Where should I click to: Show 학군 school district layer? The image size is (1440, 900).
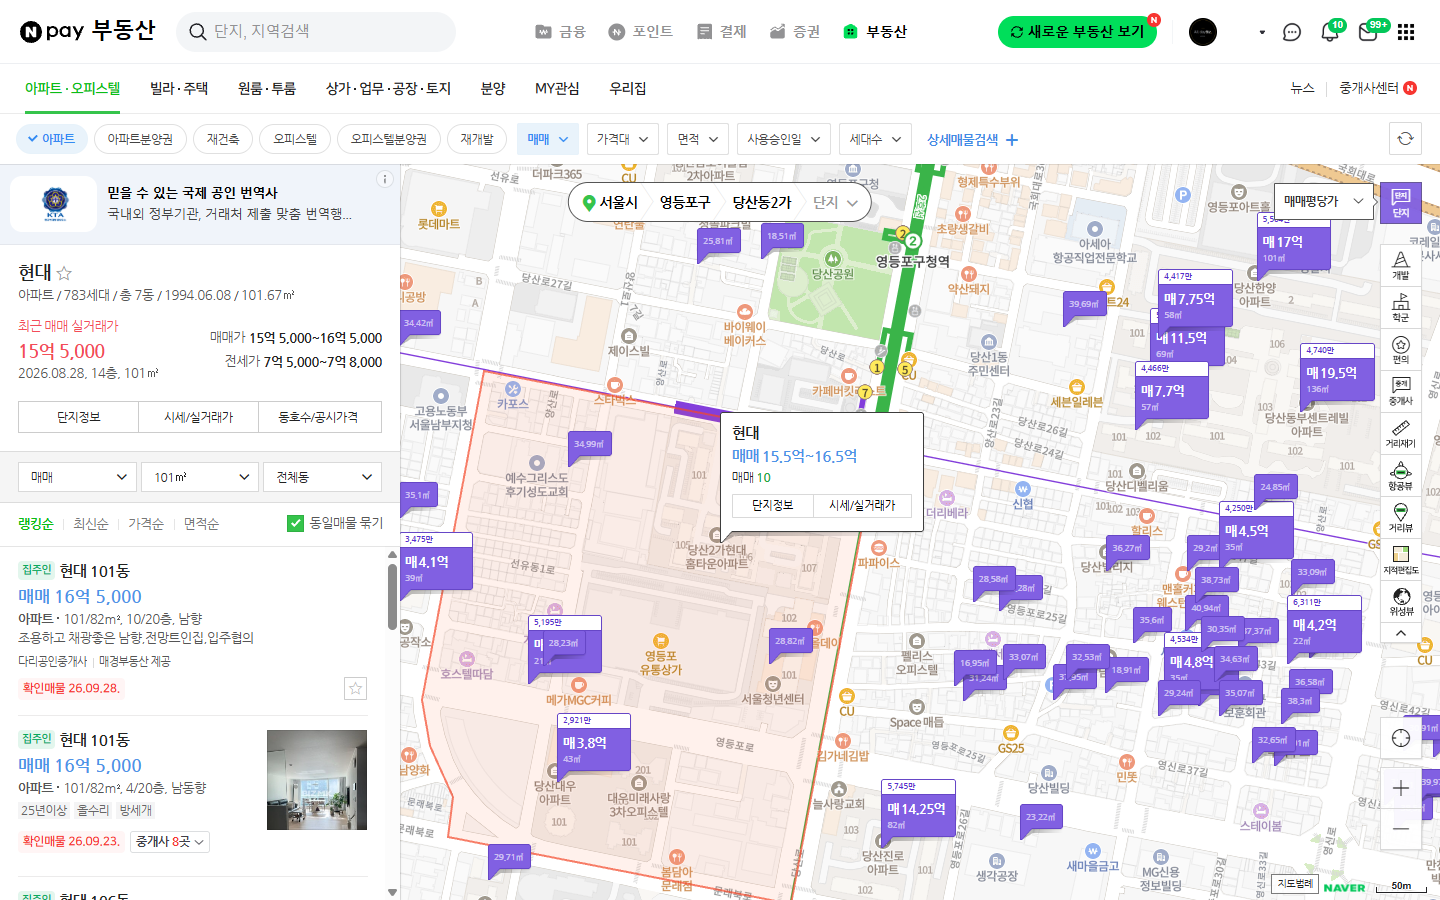click(1400, 308)
